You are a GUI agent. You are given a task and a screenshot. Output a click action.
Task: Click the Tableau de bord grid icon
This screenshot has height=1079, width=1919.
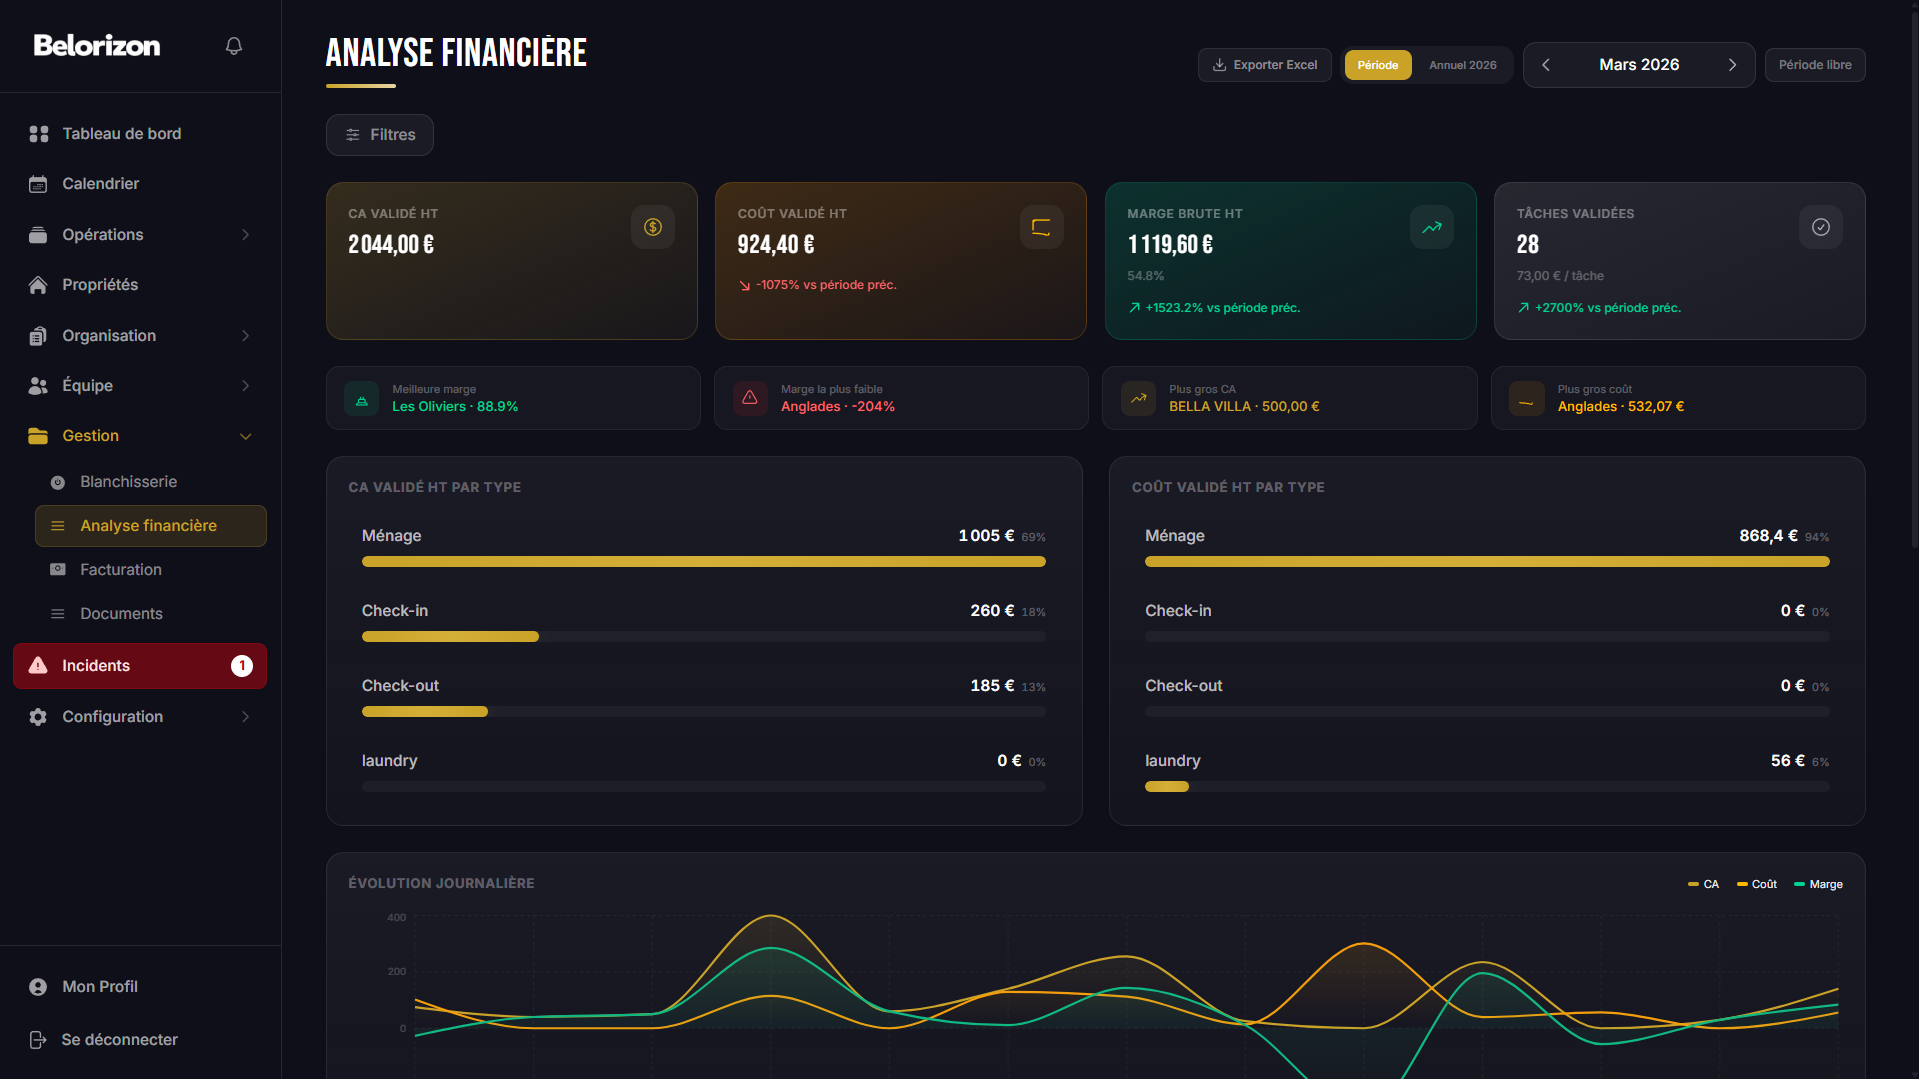[39, 134]
